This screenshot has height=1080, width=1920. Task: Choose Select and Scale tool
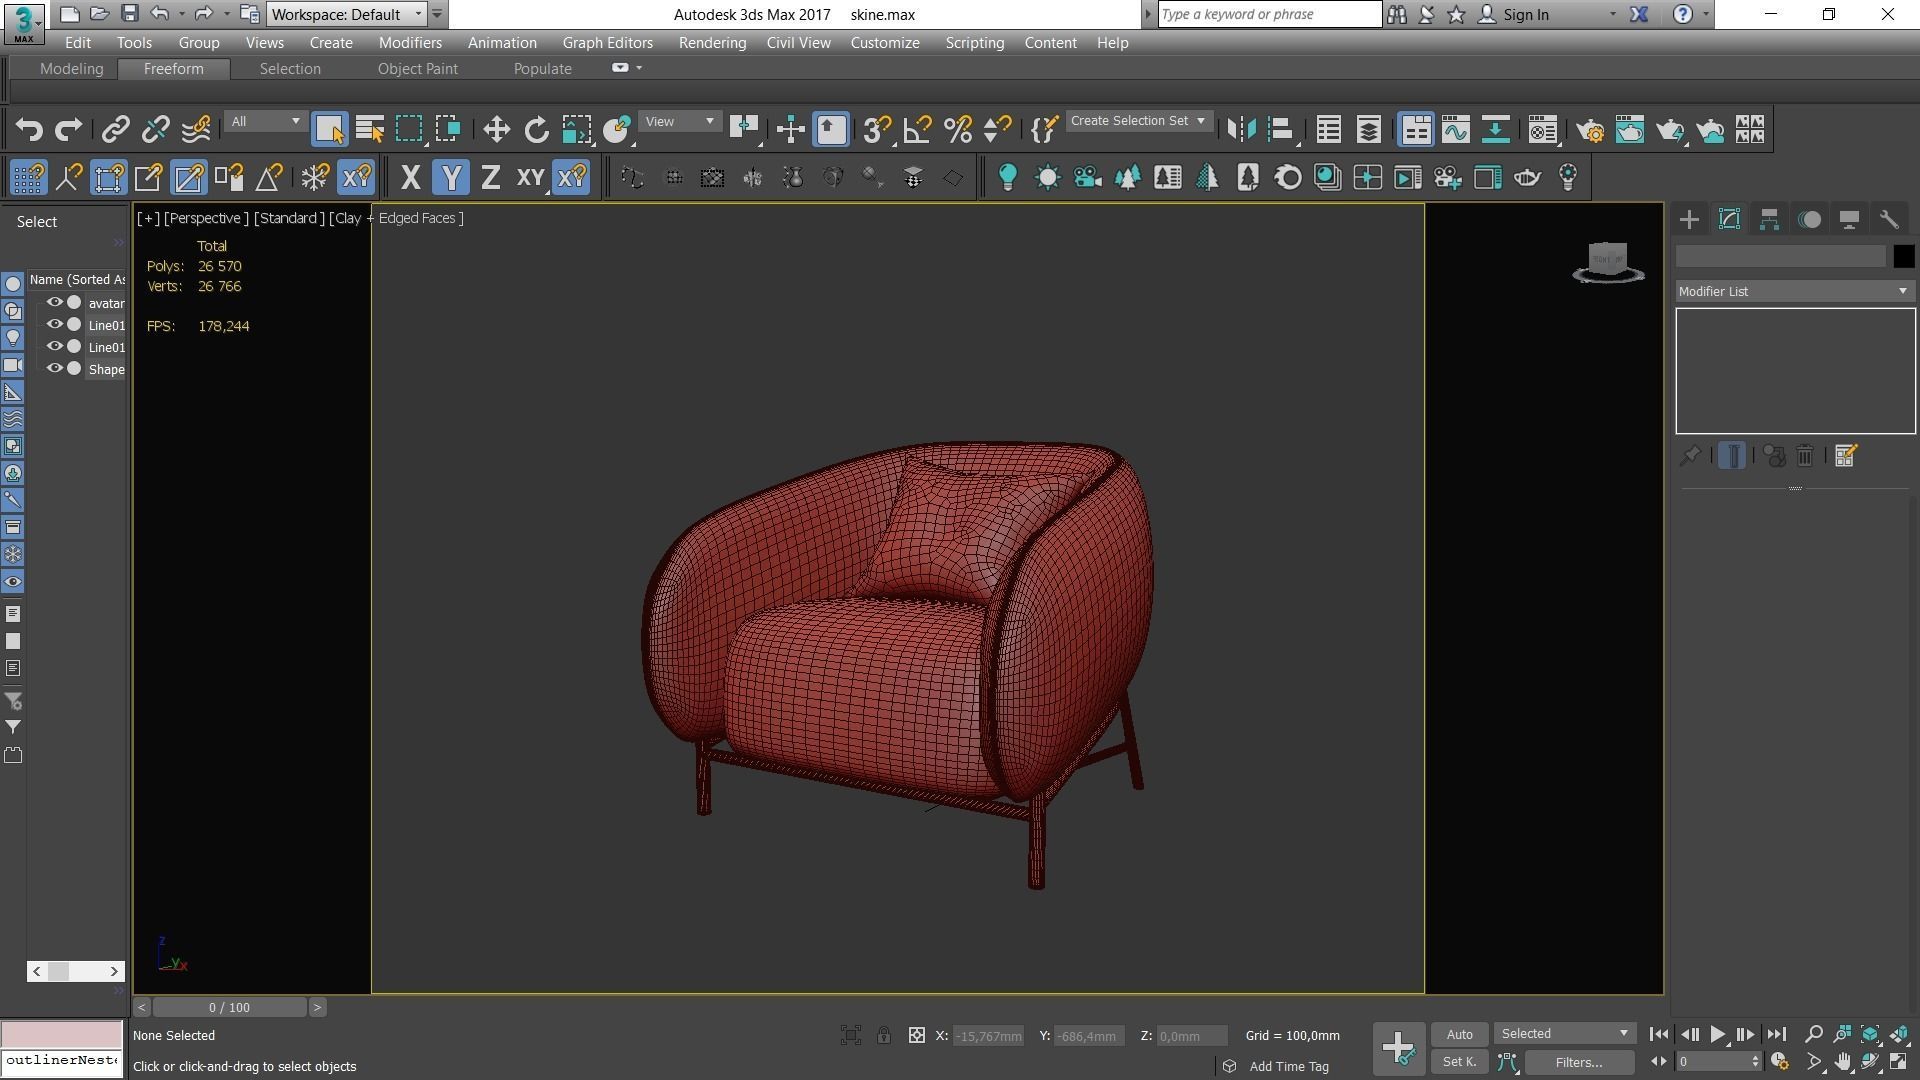[x=576, y=130]
